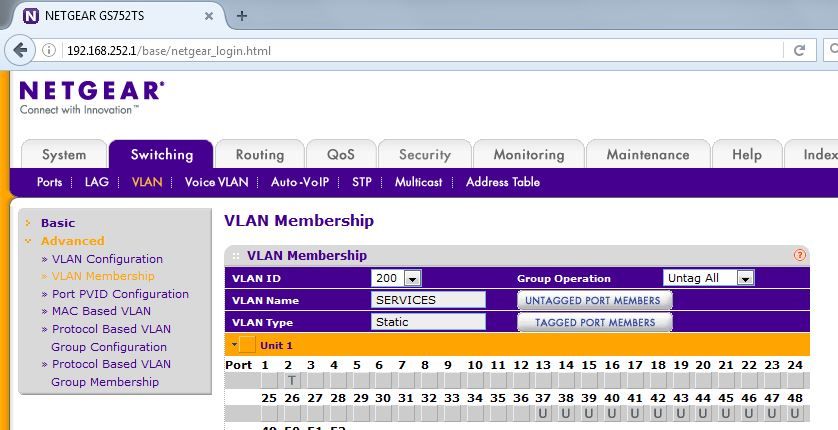838x430 pixels.
Task: Open STP submenu item
Action: click(x=362, y=182)
